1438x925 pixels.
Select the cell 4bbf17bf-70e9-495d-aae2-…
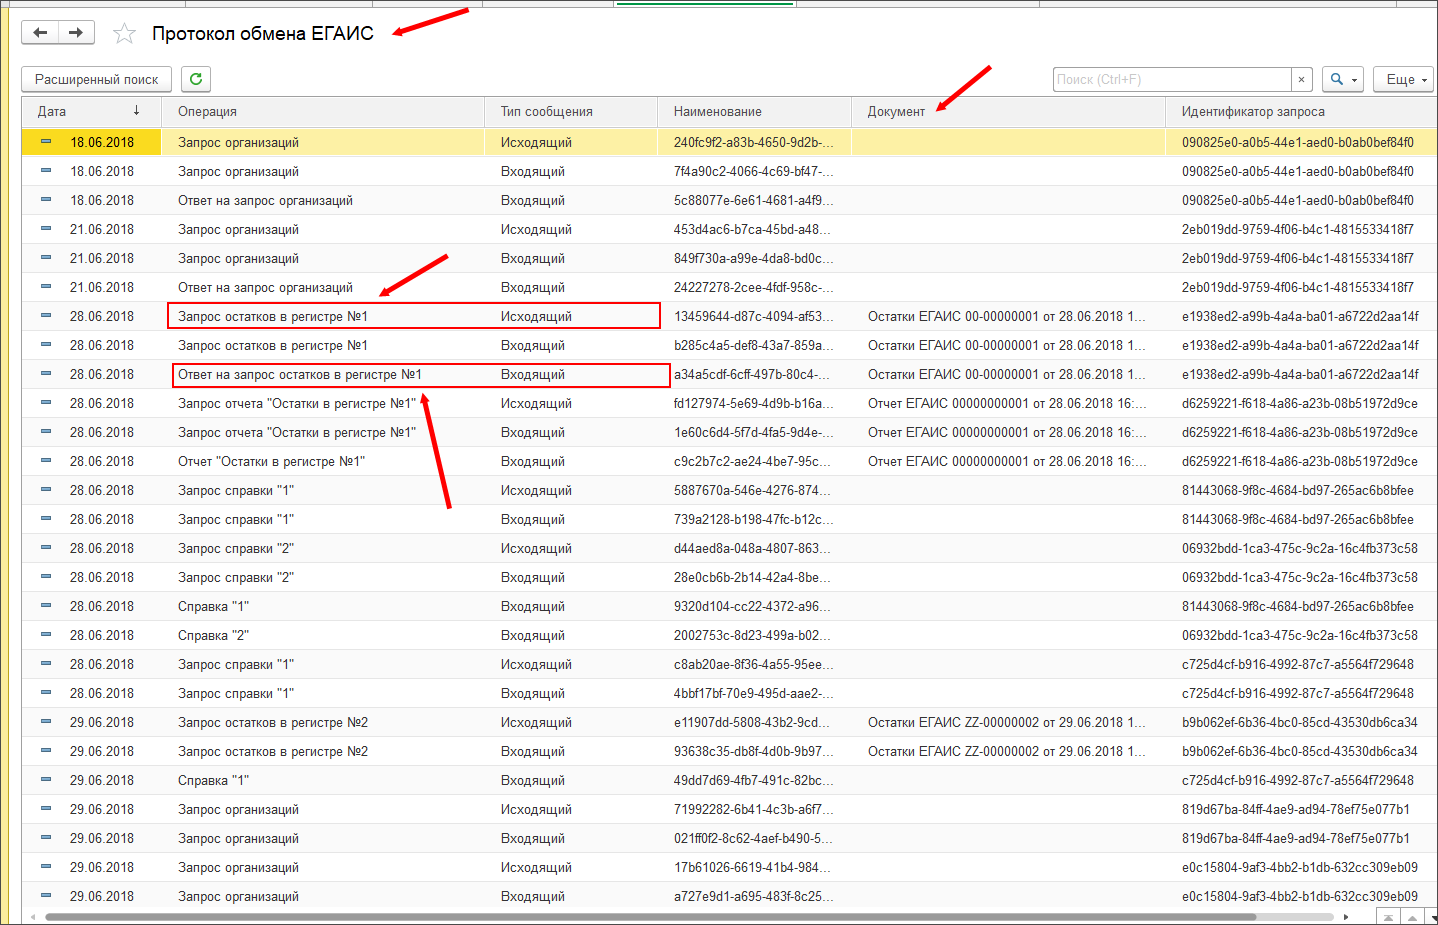pos(754,693)
